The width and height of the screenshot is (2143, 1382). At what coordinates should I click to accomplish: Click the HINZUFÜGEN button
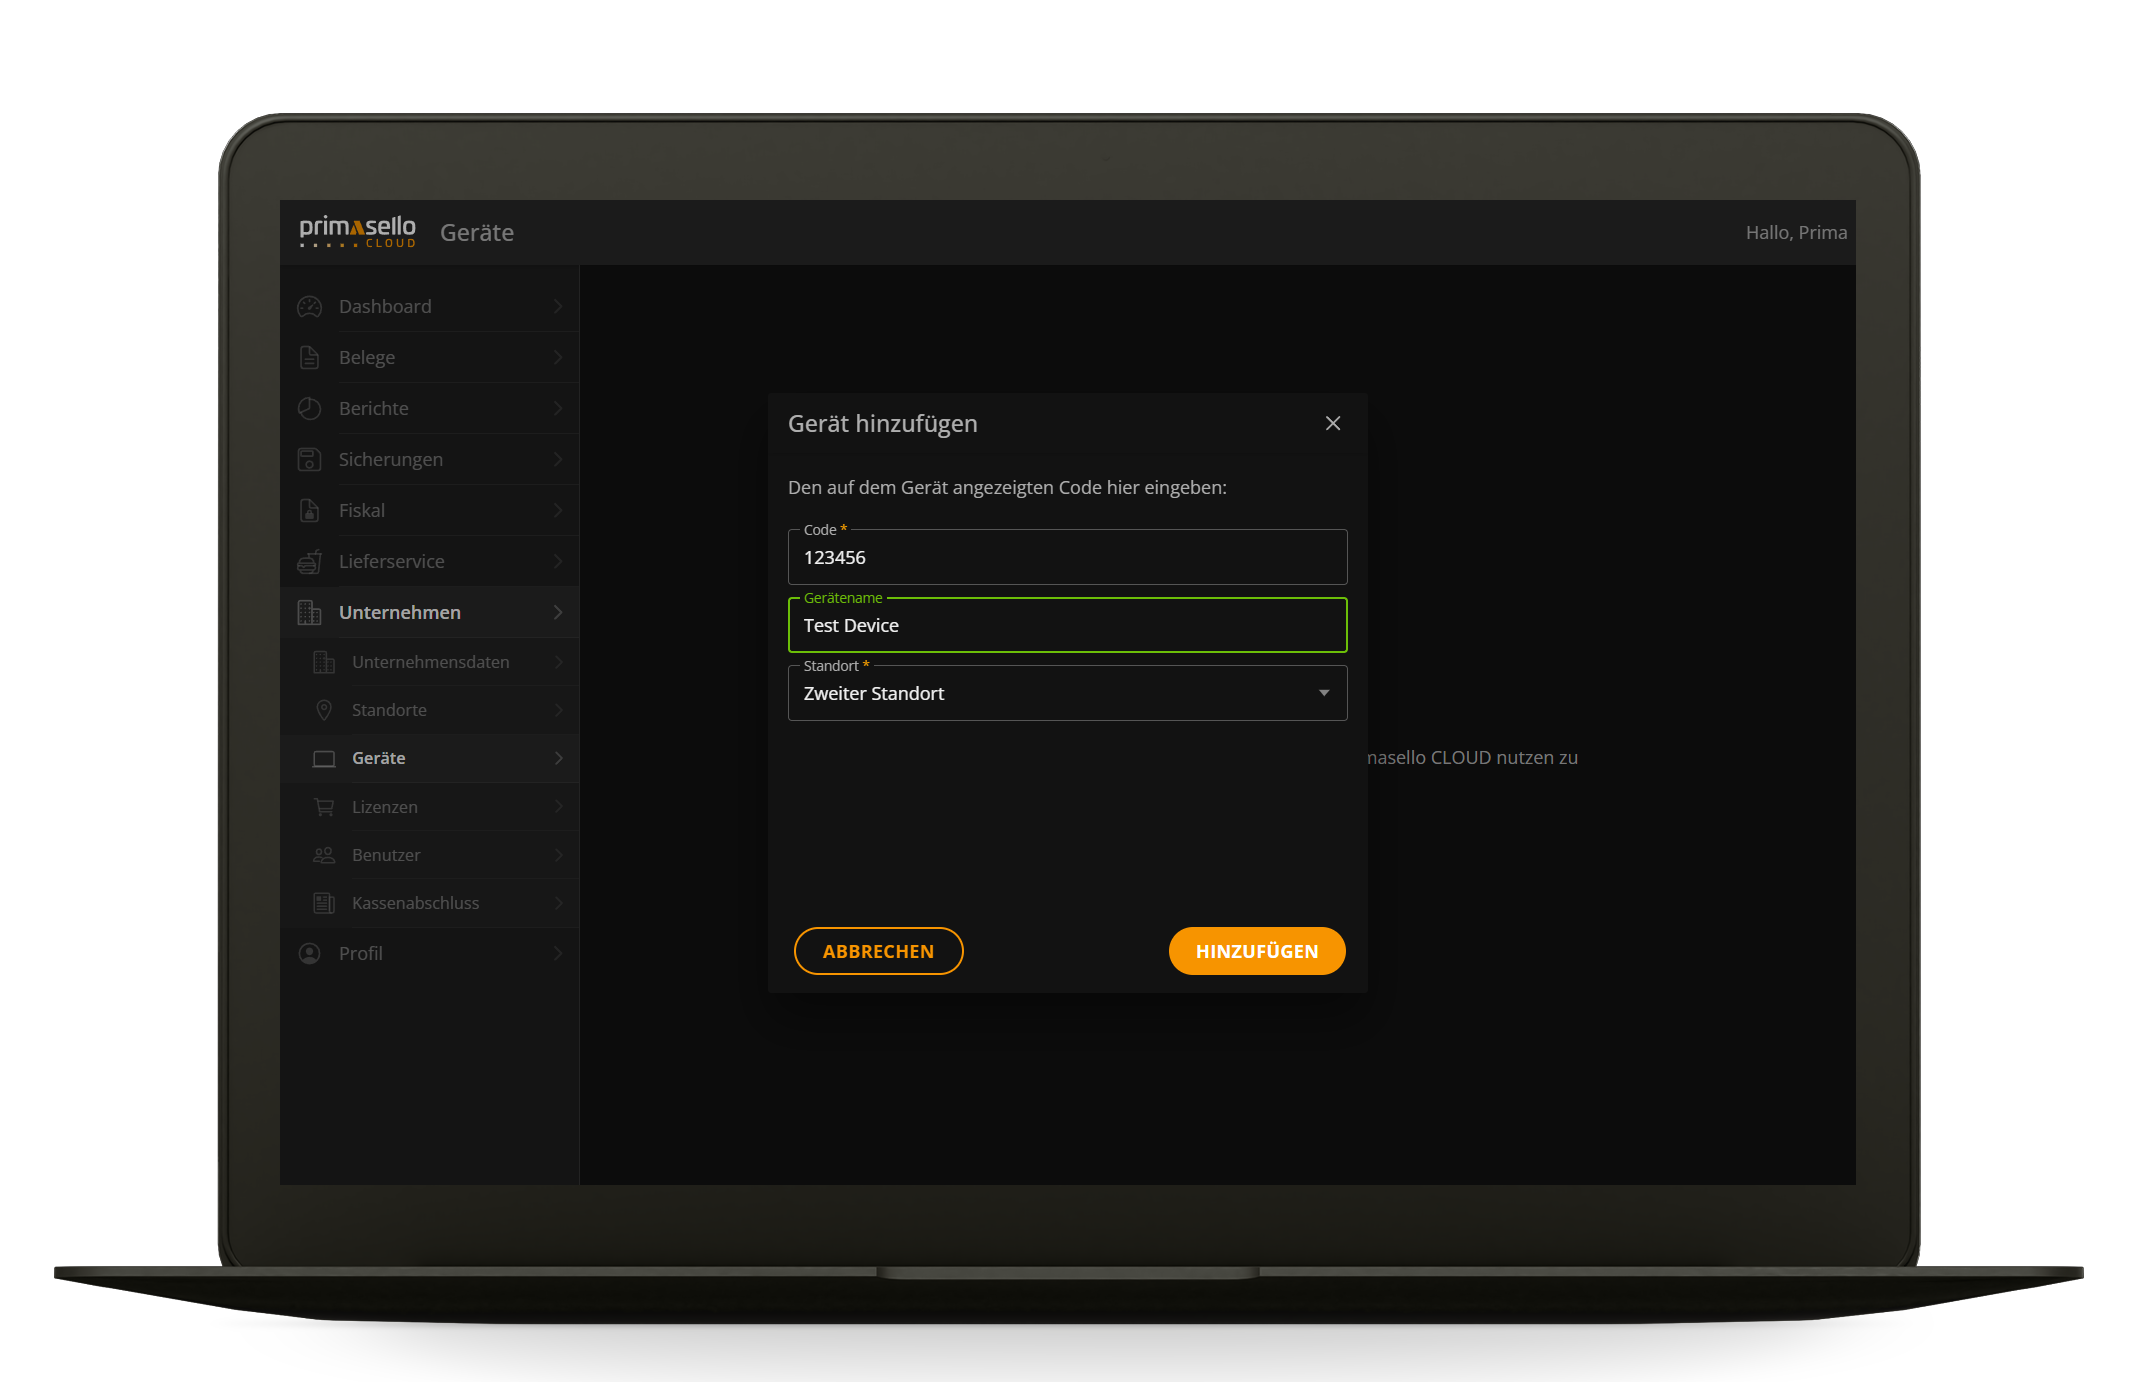(1256, 951)
